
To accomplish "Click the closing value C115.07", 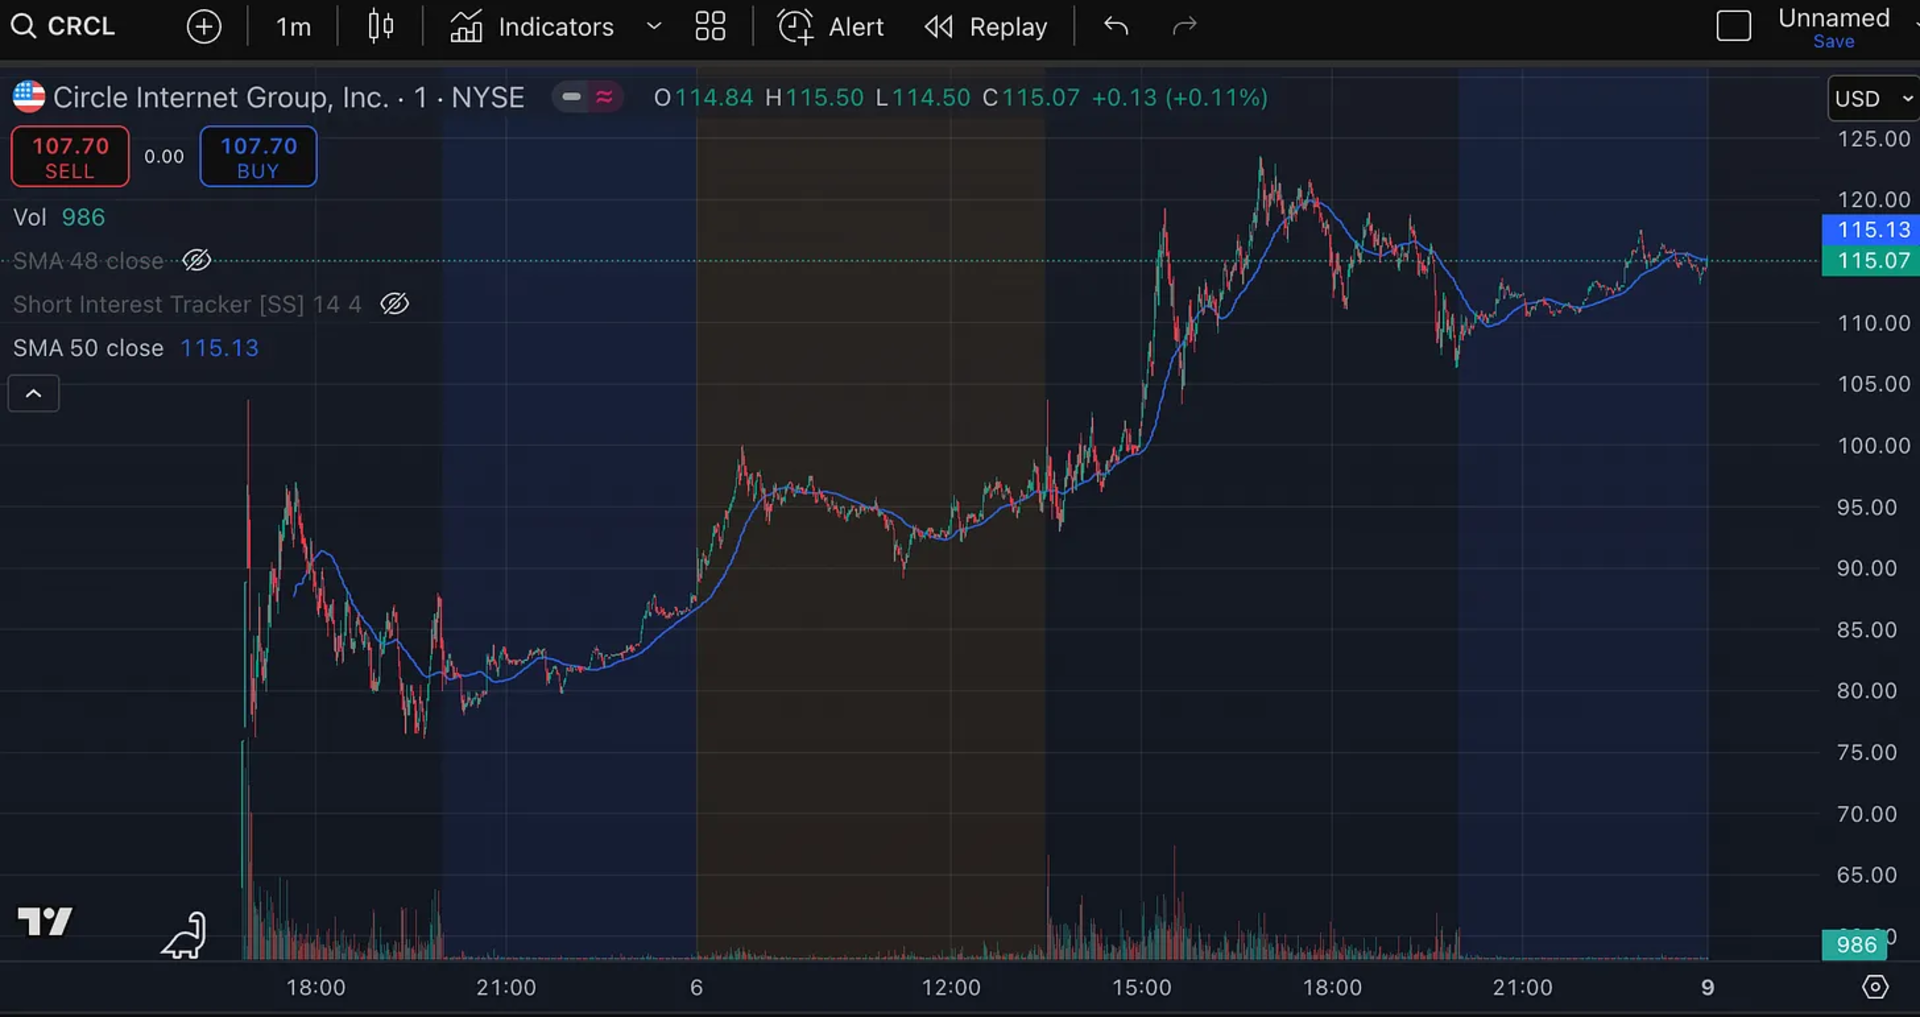I will click(x=1031, y=97).
